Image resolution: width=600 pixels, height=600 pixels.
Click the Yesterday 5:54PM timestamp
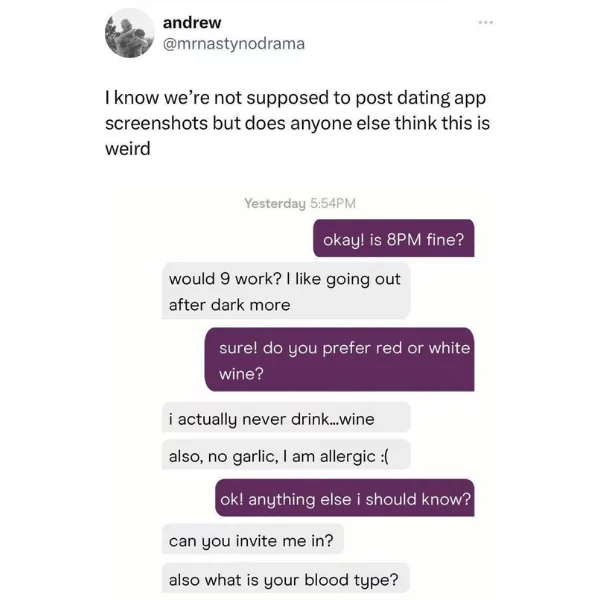point(300,203)
